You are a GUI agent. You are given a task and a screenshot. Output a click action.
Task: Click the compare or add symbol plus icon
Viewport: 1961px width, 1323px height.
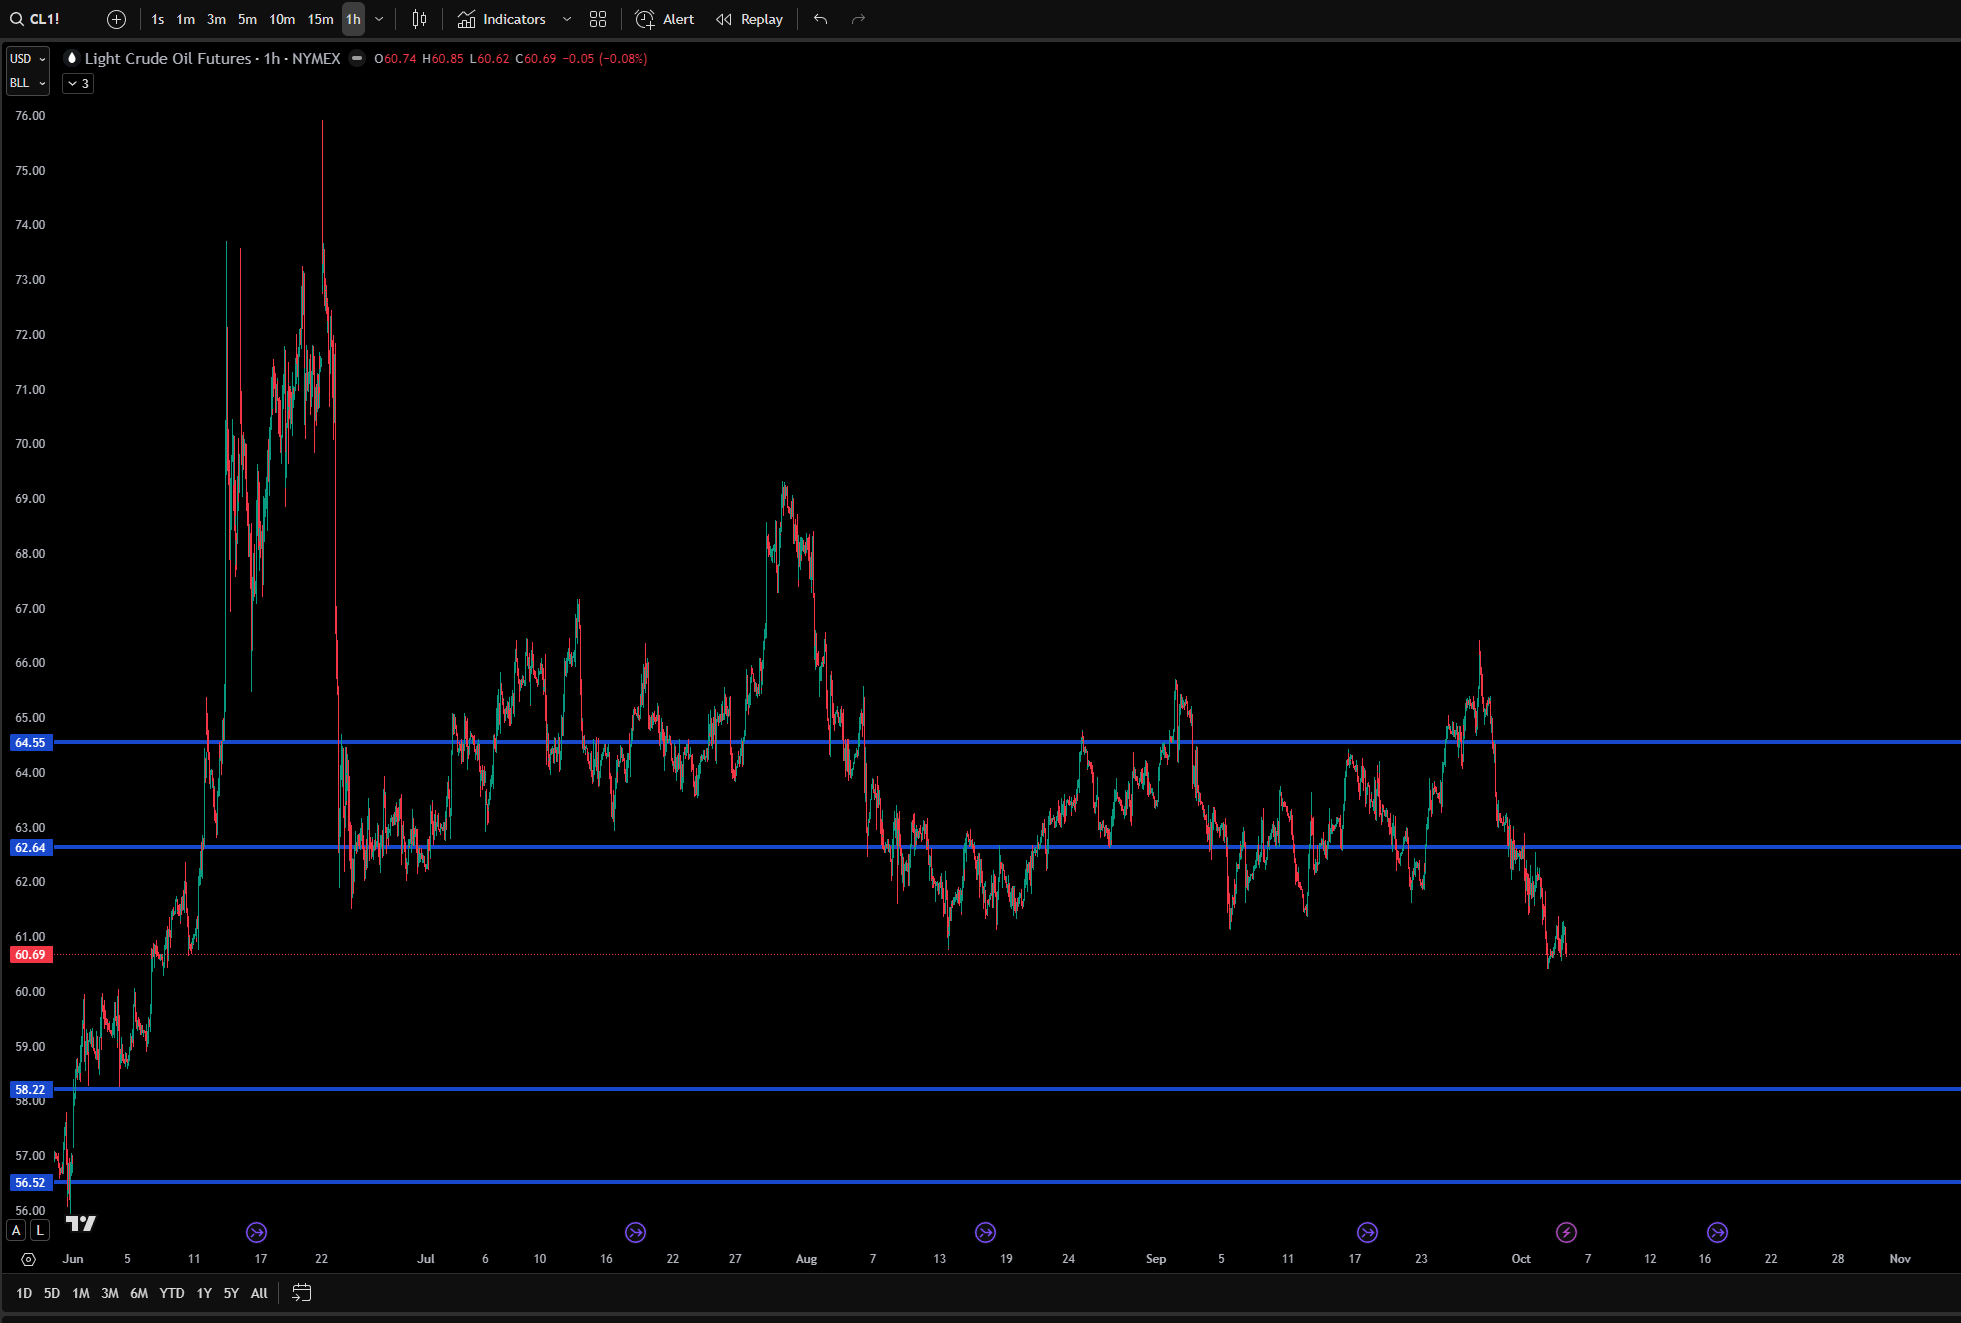pos(116,19)
